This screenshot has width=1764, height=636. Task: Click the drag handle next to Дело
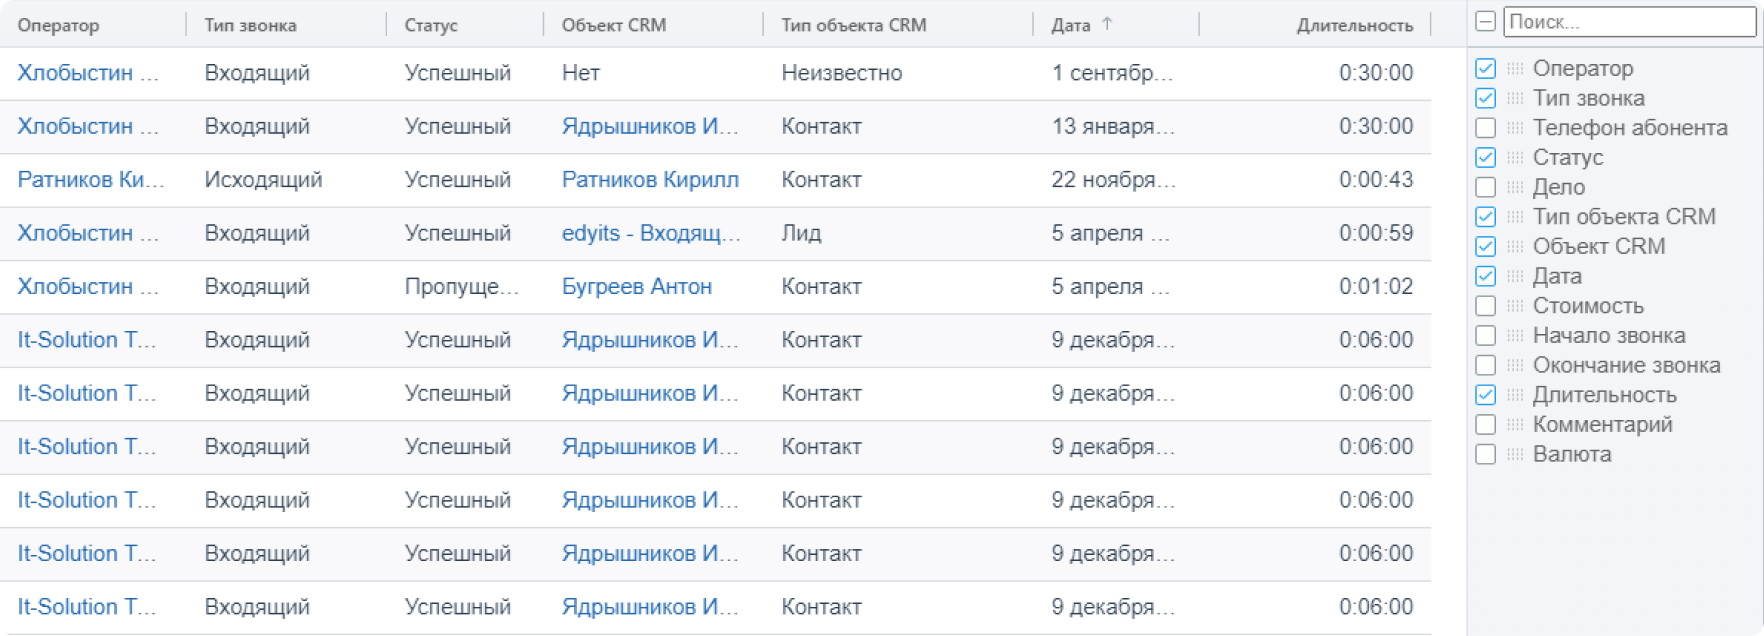[x=1515, y=188]
